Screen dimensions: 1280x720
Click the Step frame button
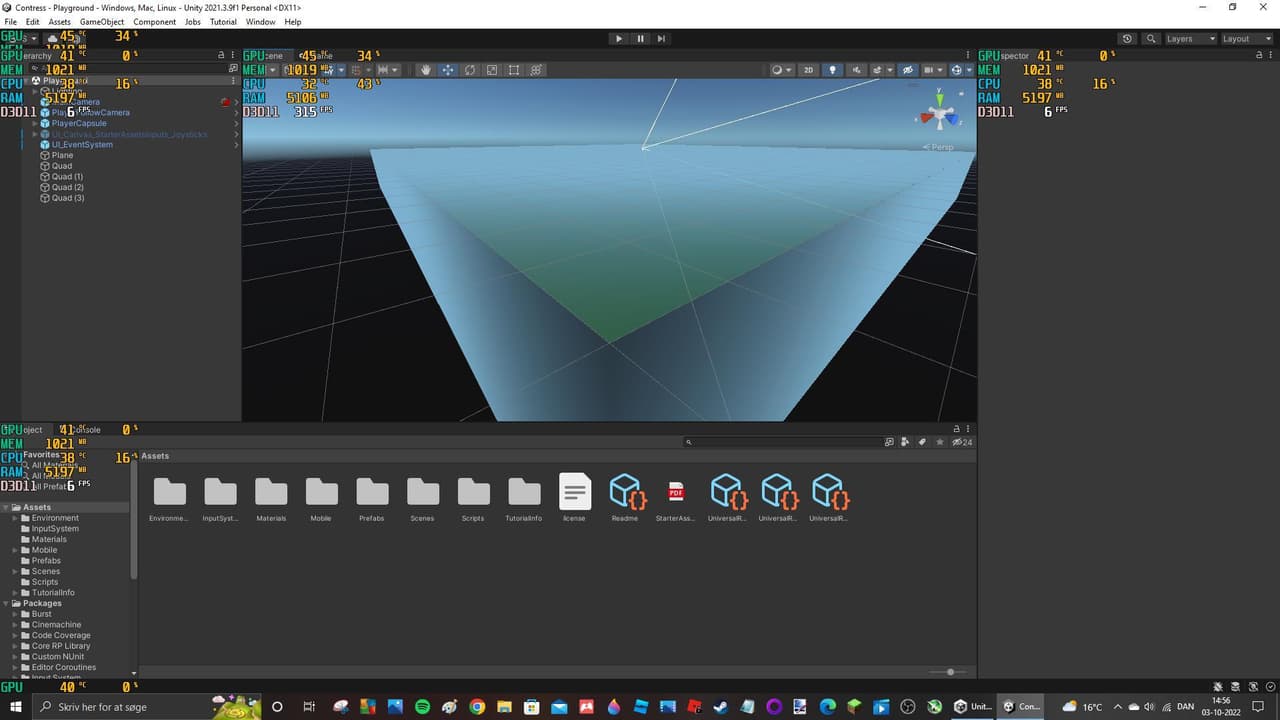(x=661, y=38)
